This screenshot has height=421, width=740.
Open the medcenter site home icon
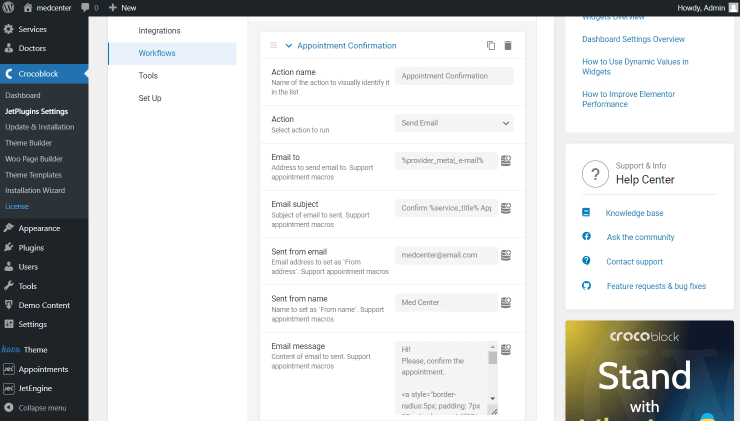tap(28, 8)
